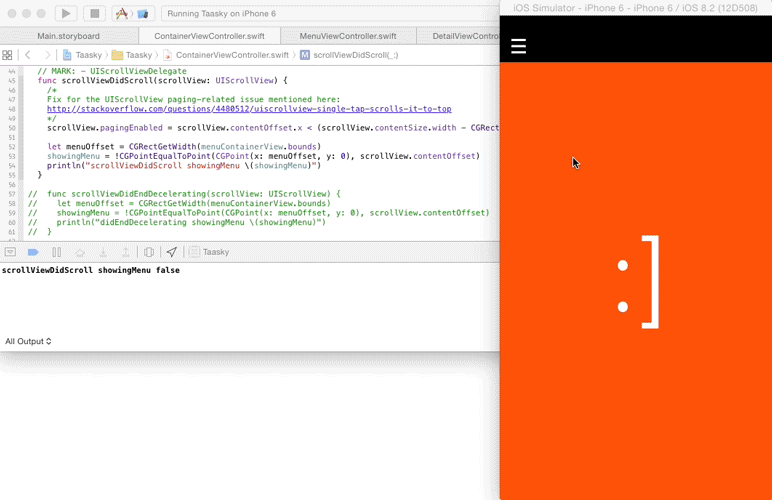Open the All Output filter dropdown
Screen dimensions: 772x500
28,341
